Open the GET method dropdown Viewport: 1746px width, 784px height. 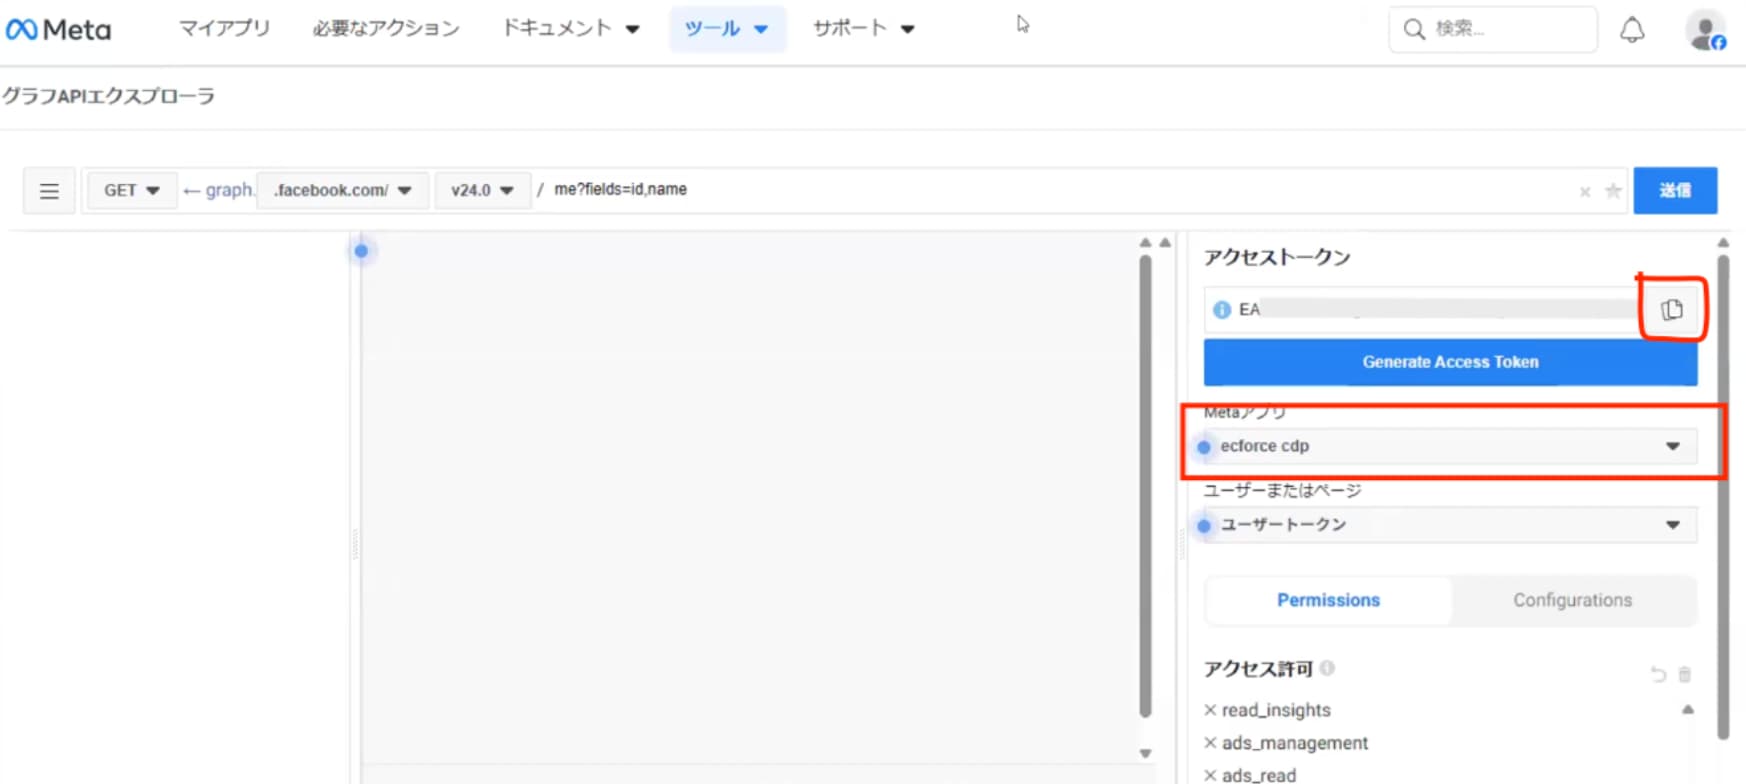click(132, 190)
